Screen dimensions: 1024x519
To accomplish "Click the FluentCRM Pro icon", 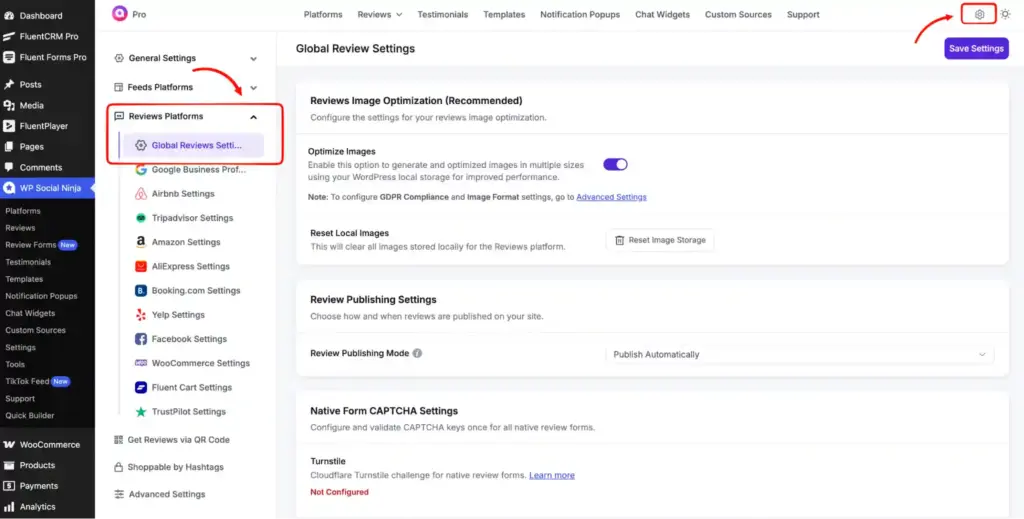I will point(9,37).
